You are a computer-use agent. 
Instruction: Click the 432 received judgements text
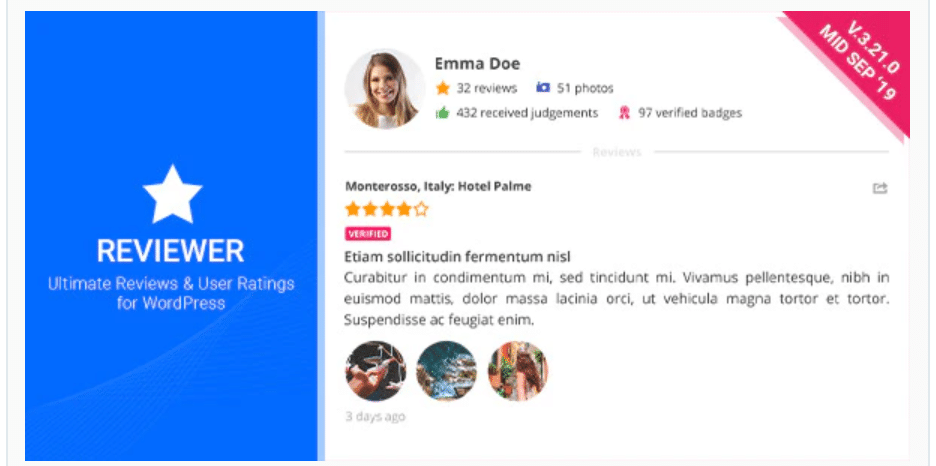527,113
